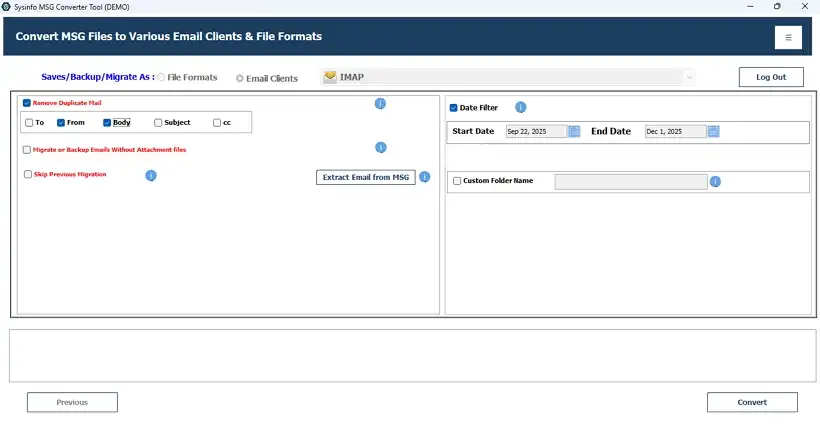The height and width of the screenshot is (432, 820).
Task: Open the hamburger menu in header
Action: pos(788,37)
